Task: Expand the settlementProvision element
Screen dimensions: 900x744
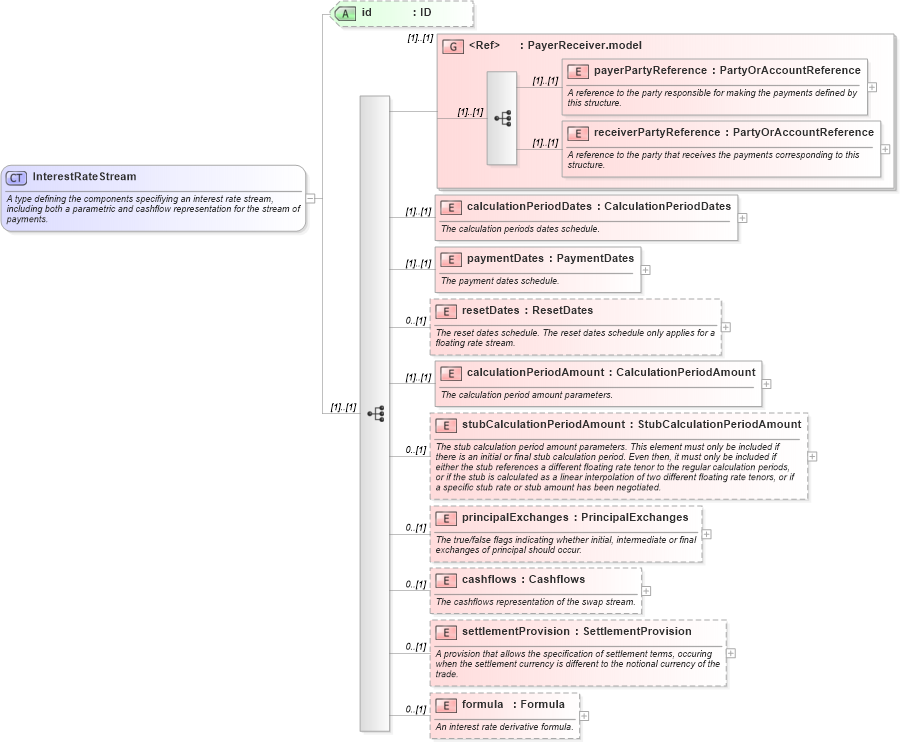Action: 730,652
